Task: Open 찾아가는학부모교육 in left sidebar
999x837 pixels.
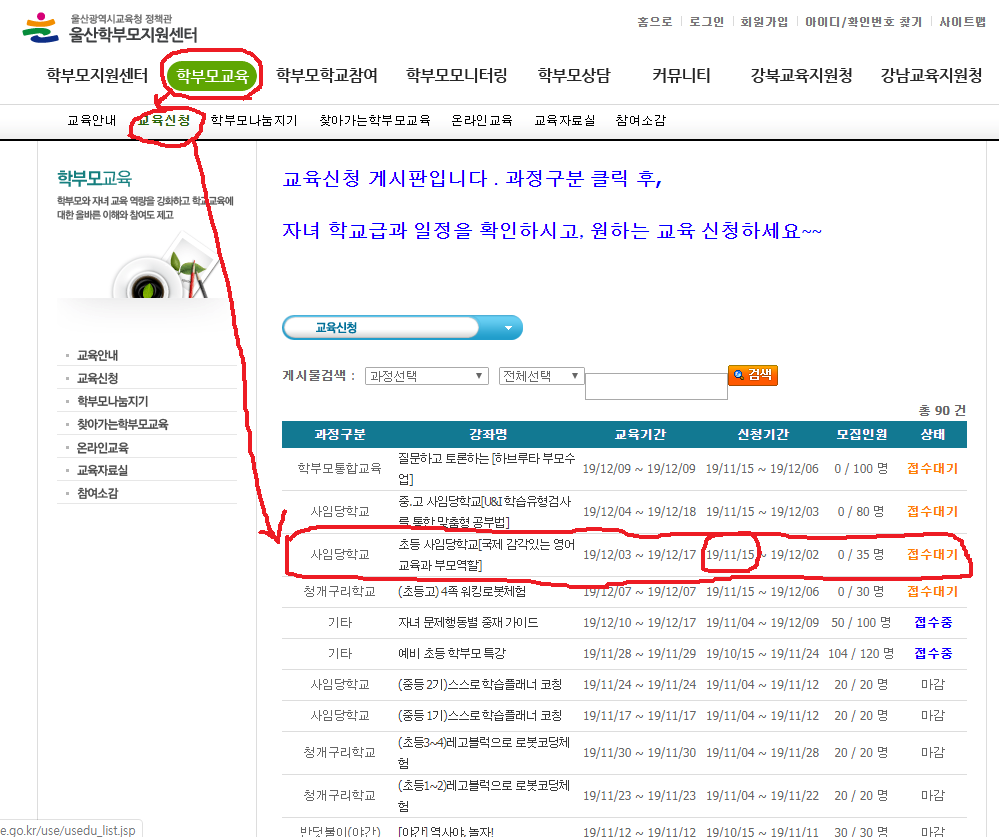Action: coord(122,424)
